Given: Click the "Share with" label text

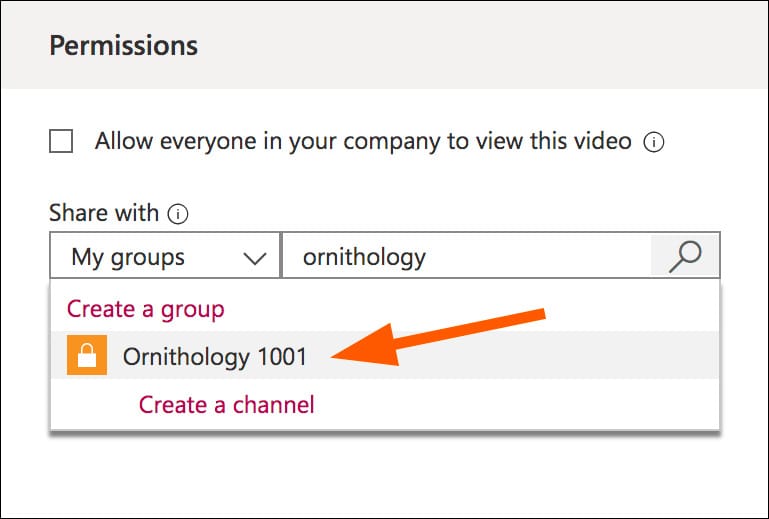Looking at the screenshot, I should pos(103,213).
